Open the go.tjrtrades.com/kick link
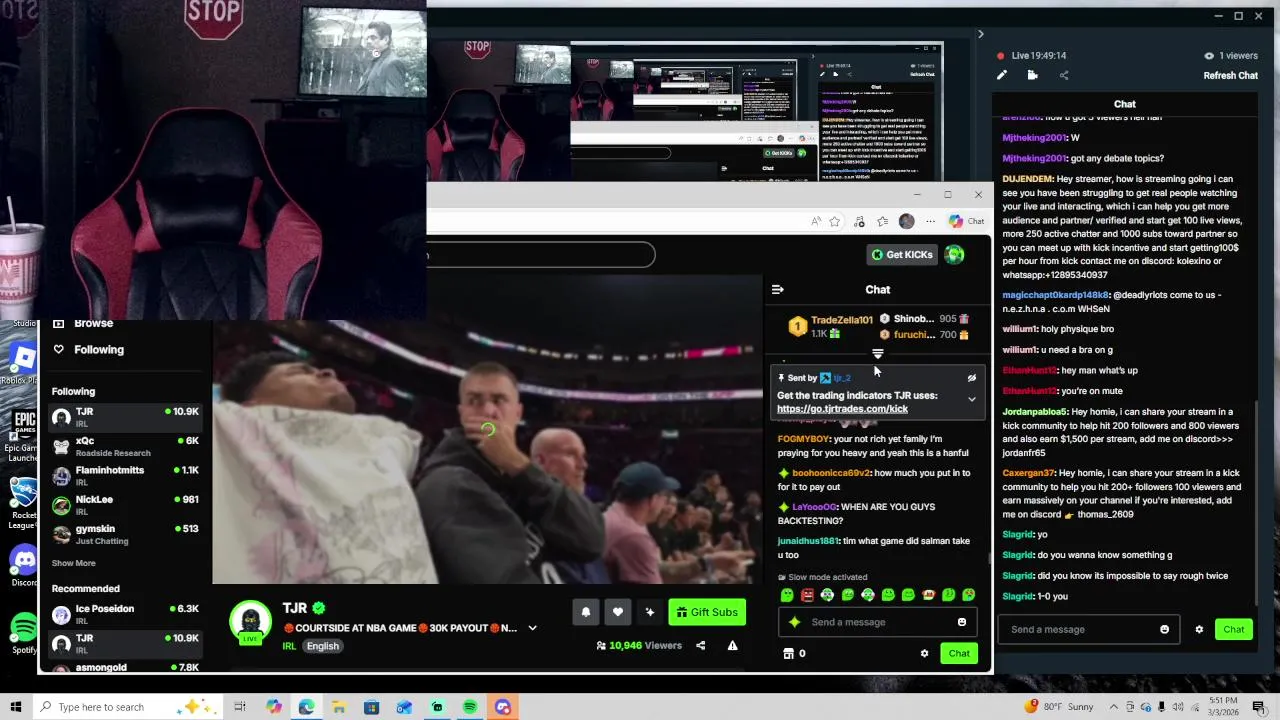Screen dimensions: 1280x720 (x=842, y=409)
